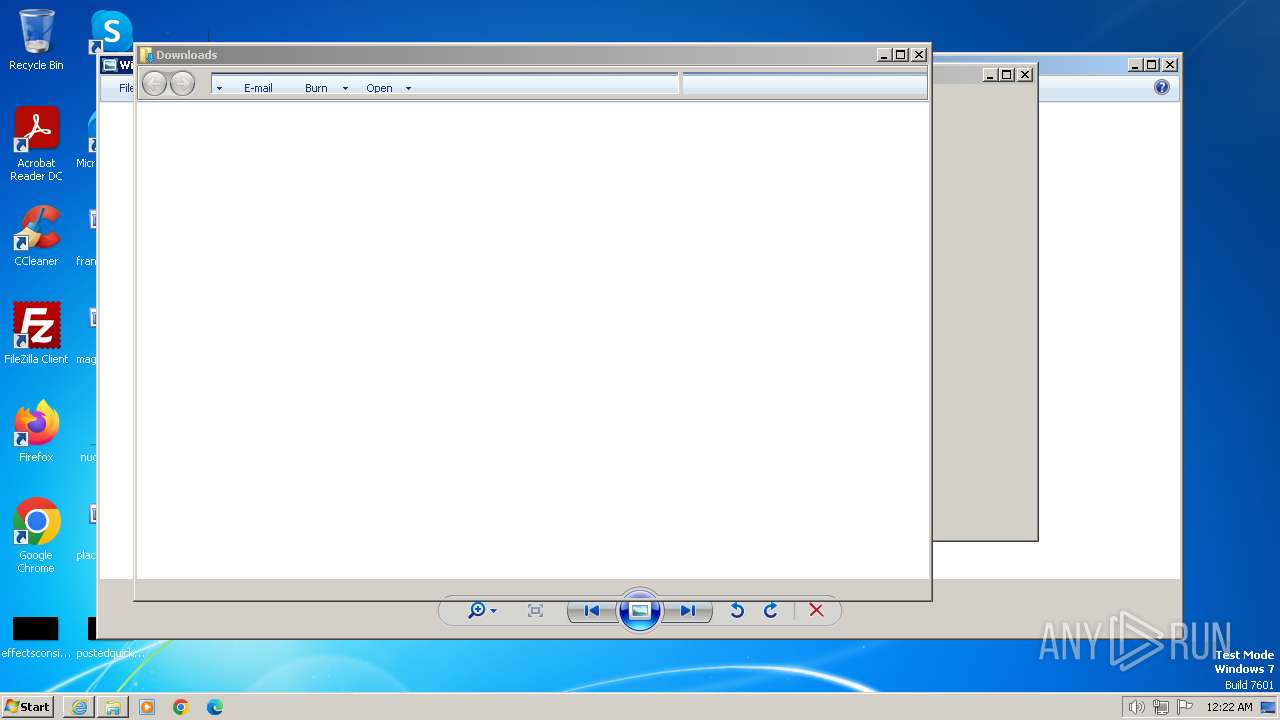Click the Back arrow in Downloads window
Image resolution: width=1280 pixels, height=720 pixels.
click(154, 84)
